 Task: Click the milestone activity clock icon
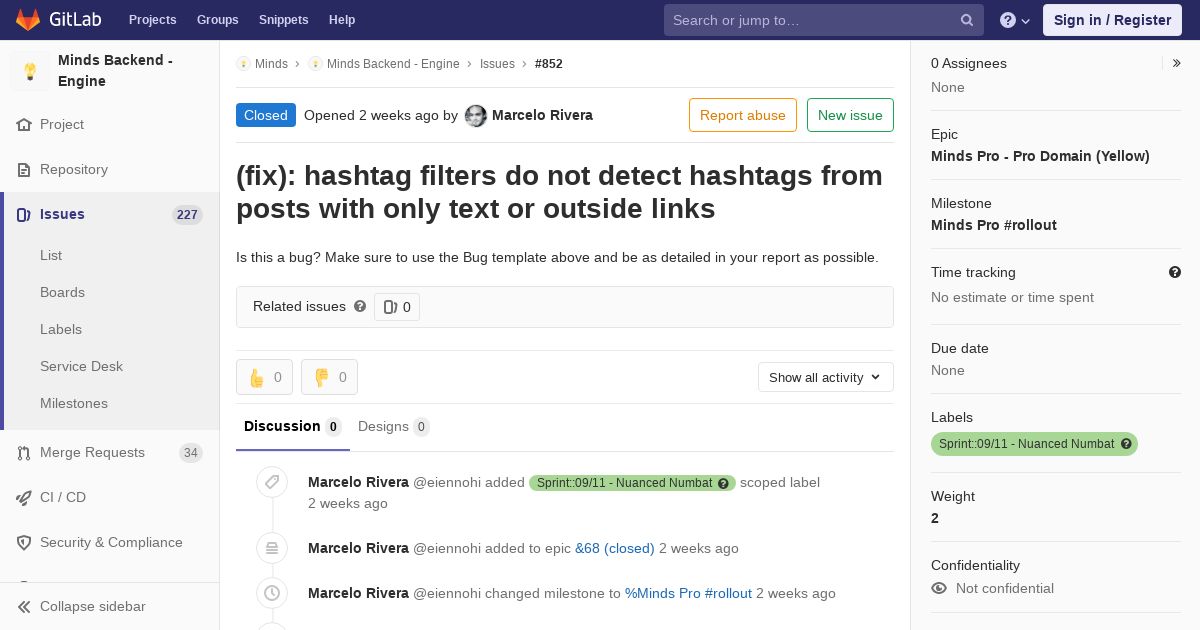click(272, 593)
